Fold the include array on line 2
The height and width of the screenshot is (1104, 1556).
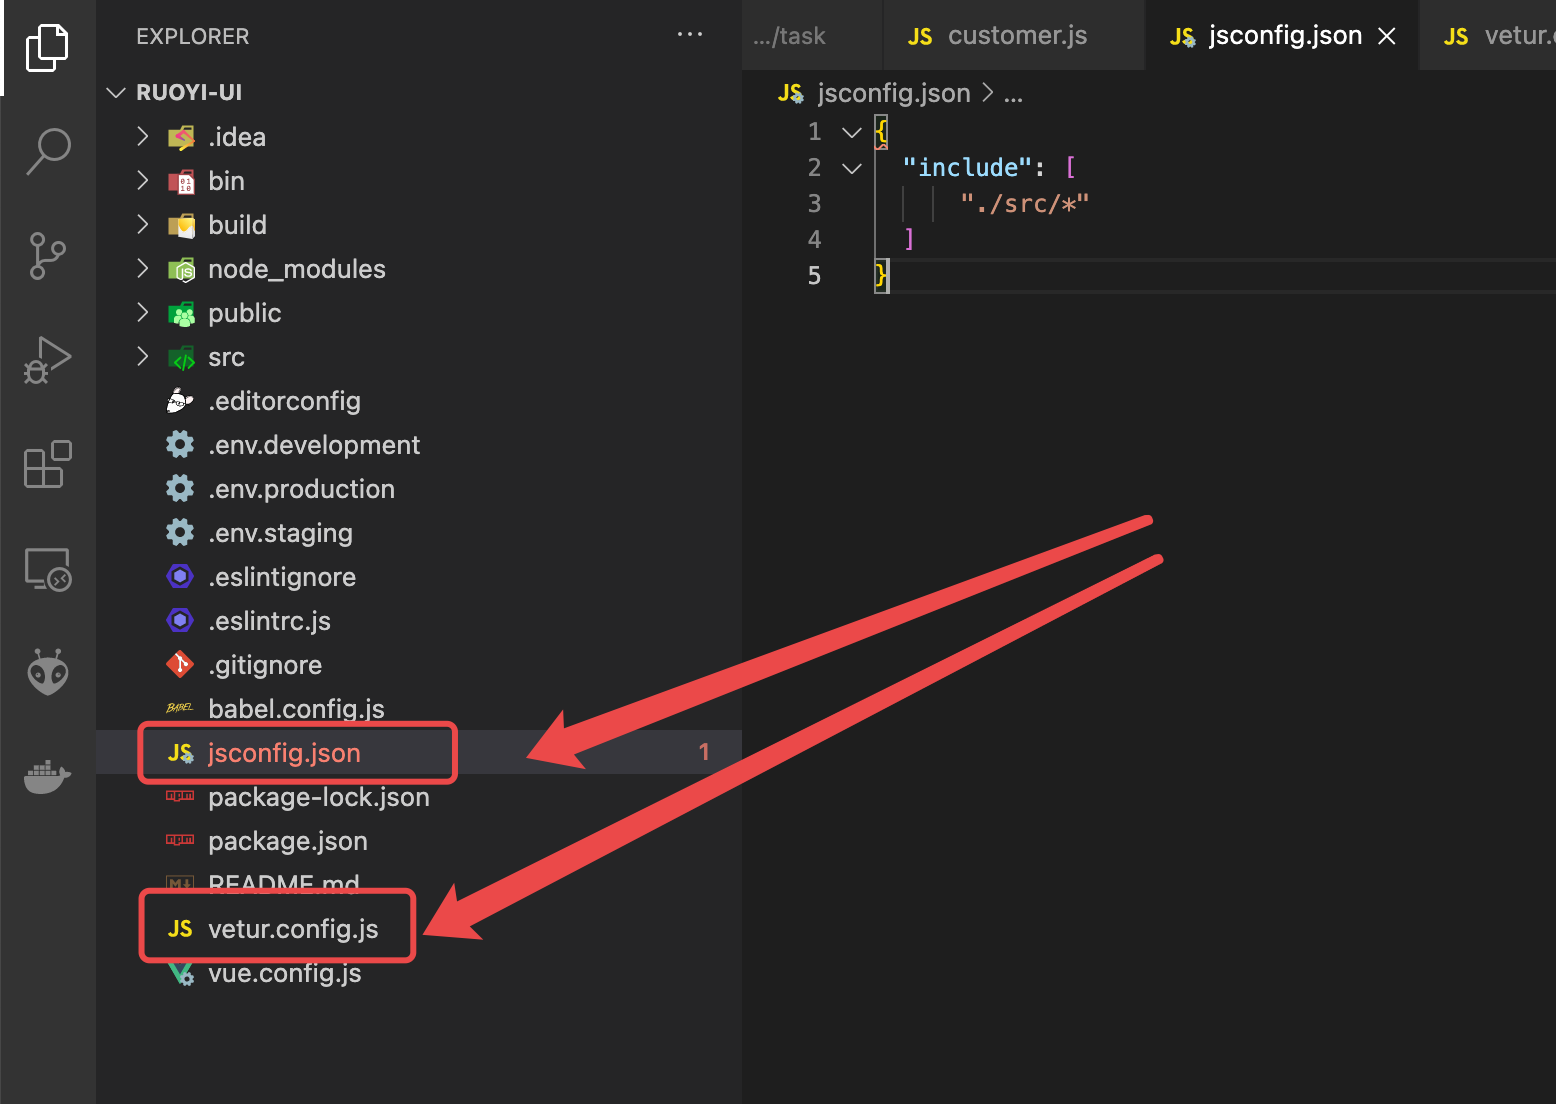click(852, 168)
